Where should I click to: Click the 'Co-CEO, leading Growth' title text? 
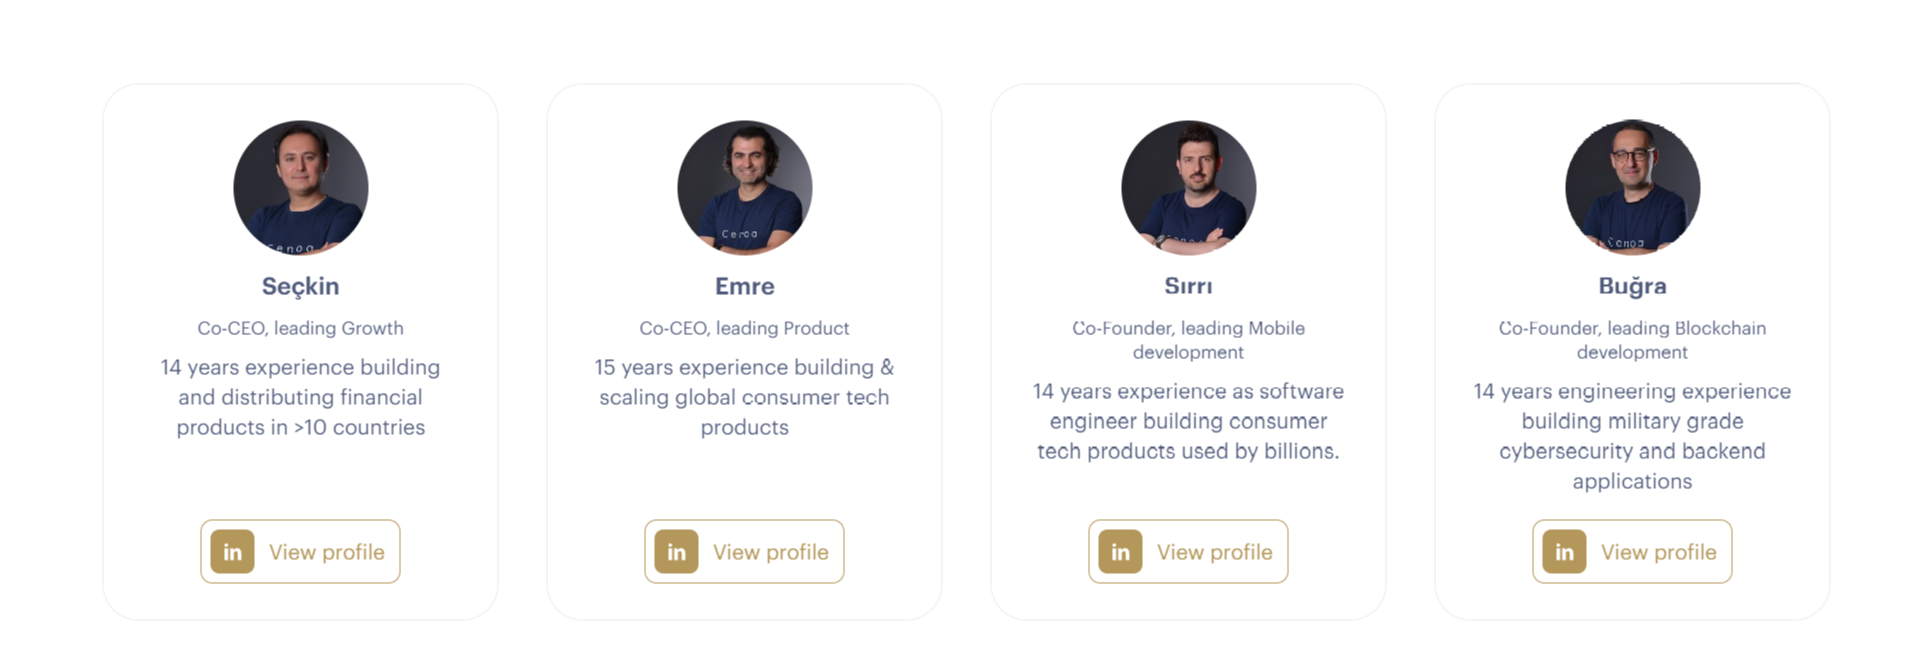pos(301,328)
